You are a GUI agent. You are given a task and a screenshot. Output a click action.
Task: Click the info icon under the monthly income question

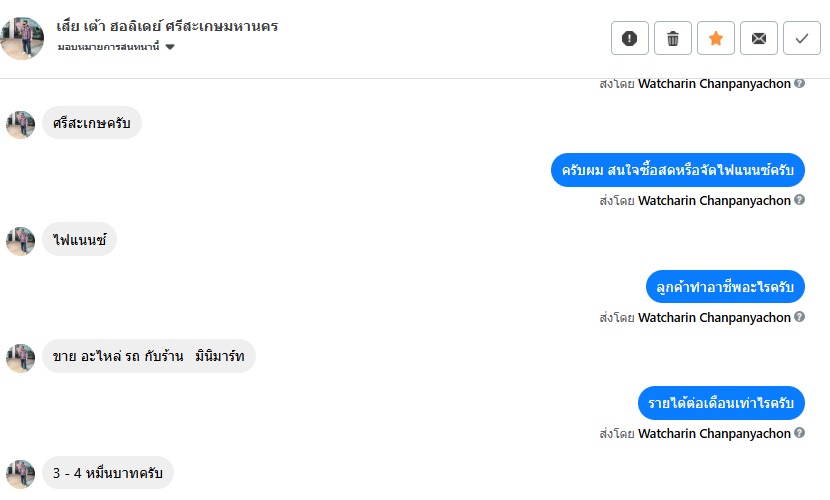799,433
